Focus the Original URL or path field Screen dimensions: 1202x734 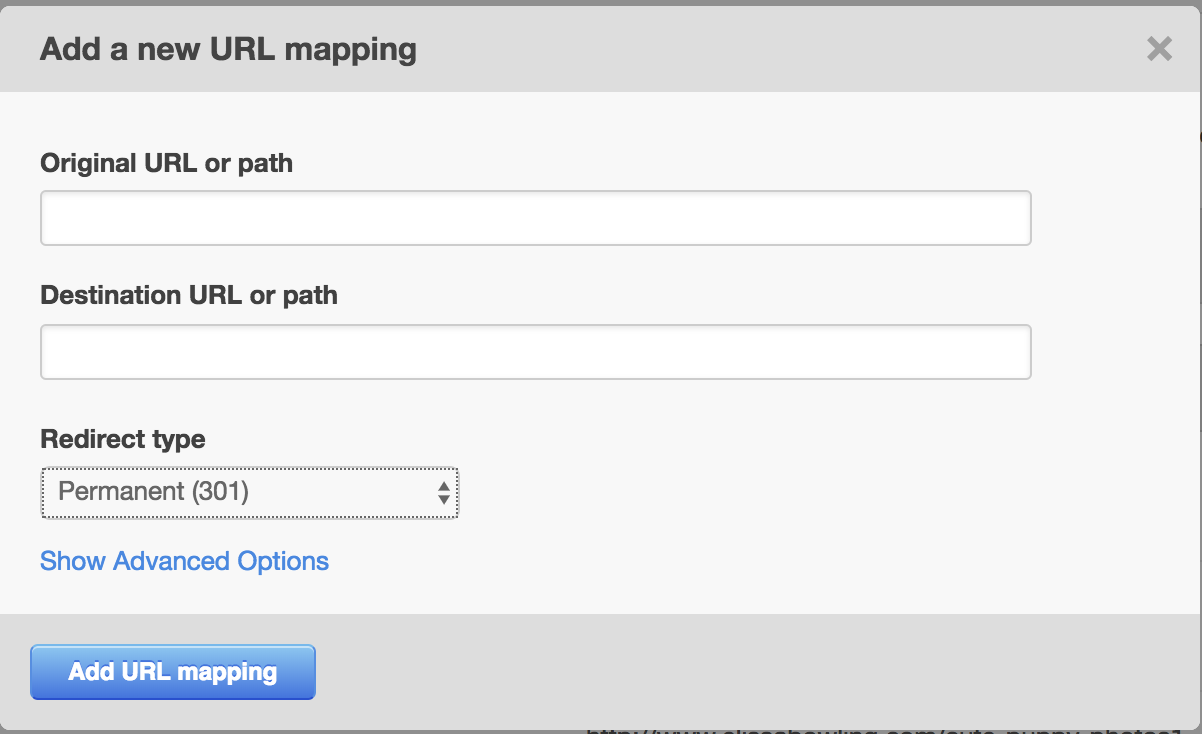[536, 218]
